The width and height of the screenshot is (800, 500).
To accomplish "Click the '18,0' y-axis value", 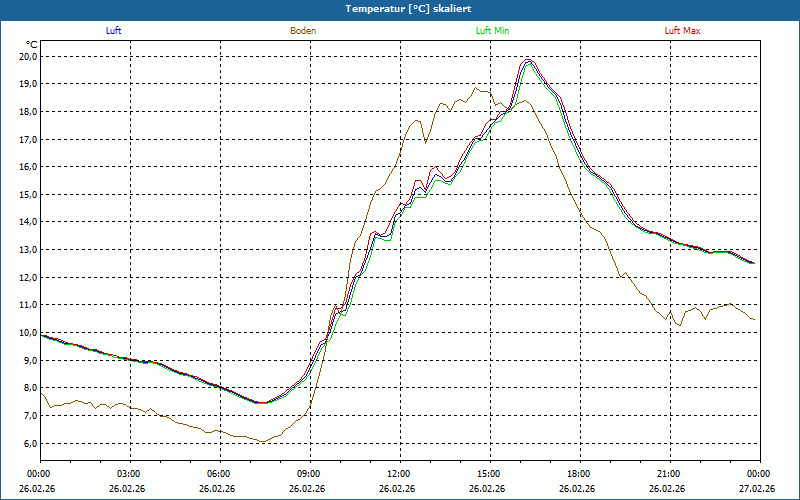I will pos(28,111).
